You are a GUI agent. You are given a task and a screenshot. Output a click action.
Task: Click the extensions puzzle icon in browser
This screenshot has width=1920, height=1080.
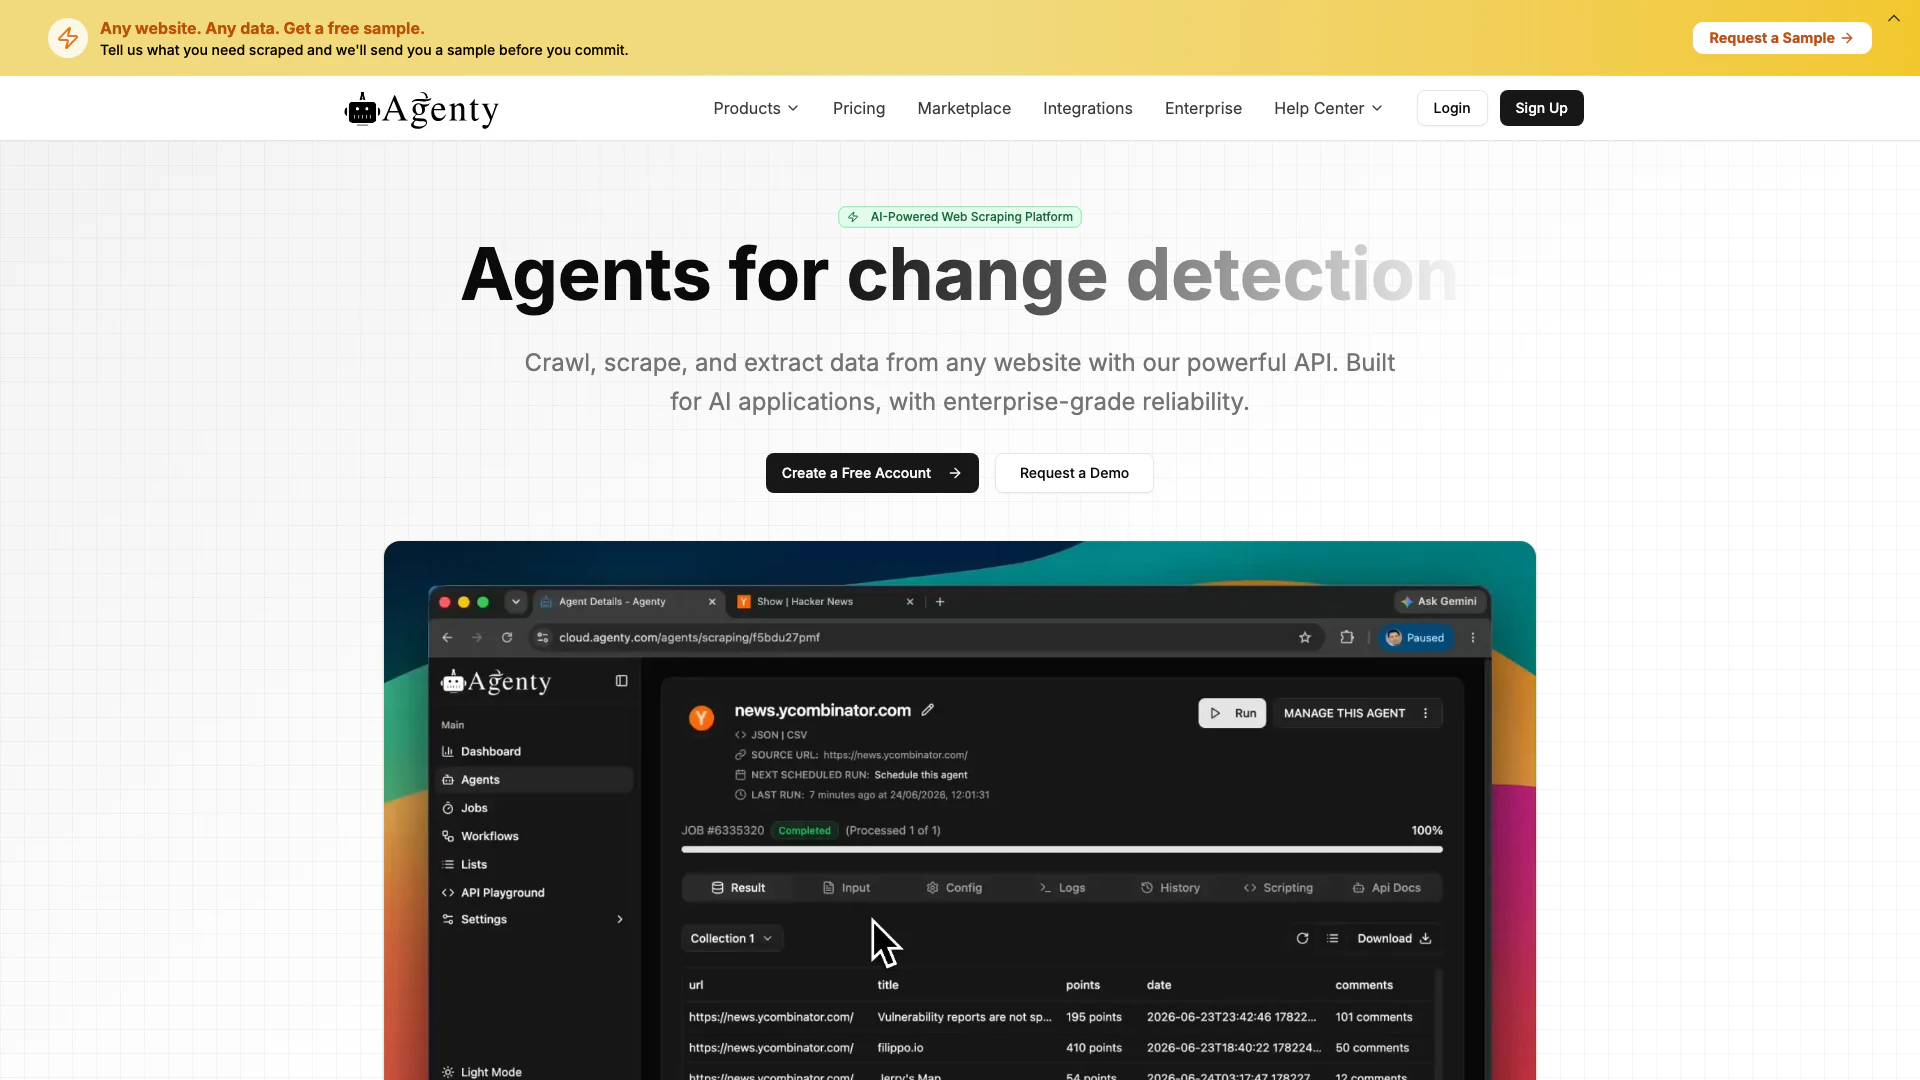pyautogui.click(x=1347, y=637)
